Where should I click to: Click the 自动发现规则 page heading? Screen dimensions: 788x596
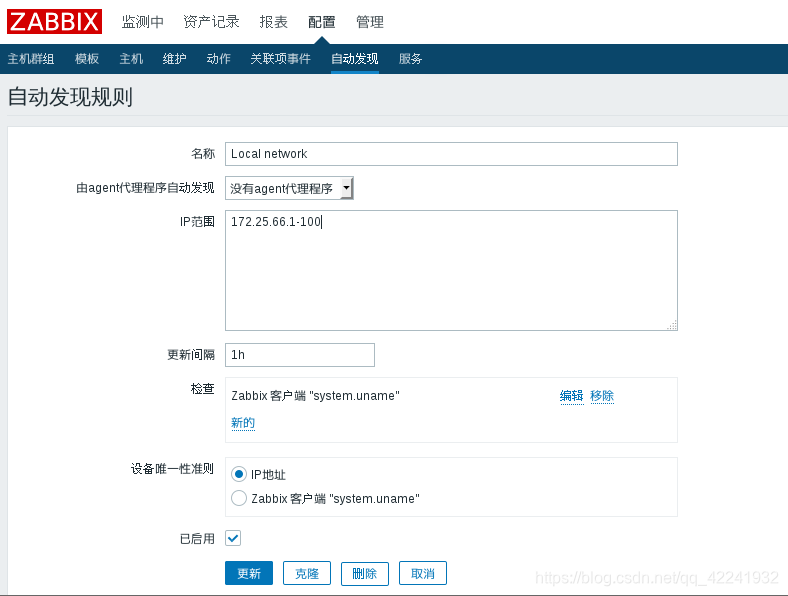[70, 97]
